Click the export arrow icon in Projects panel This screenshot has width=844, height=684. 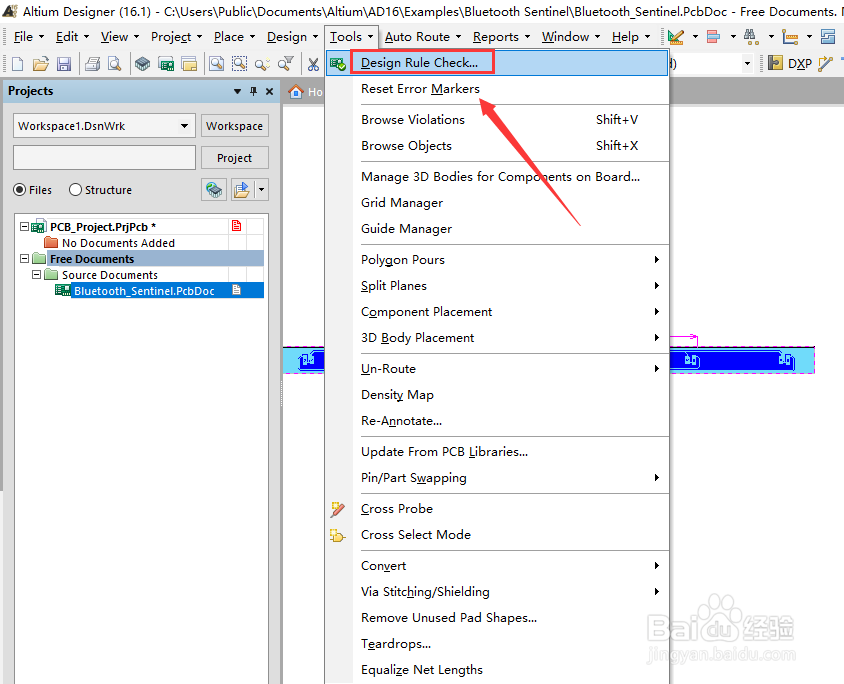coord(242,189)
